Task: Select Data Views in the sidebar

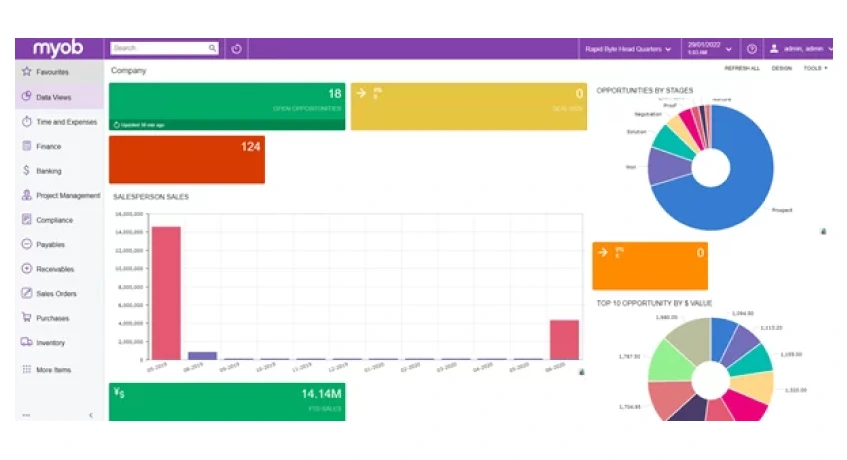Action: 59,97
